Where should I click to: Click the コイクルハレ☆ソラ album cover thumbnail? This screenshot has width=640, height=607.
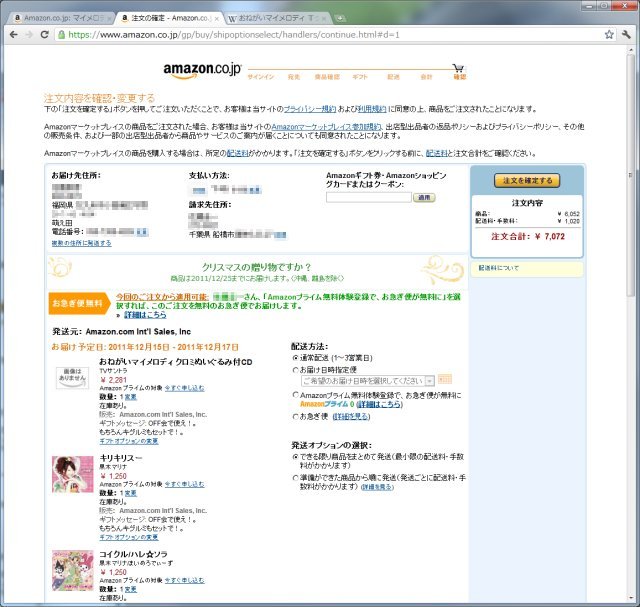(73, 570)
